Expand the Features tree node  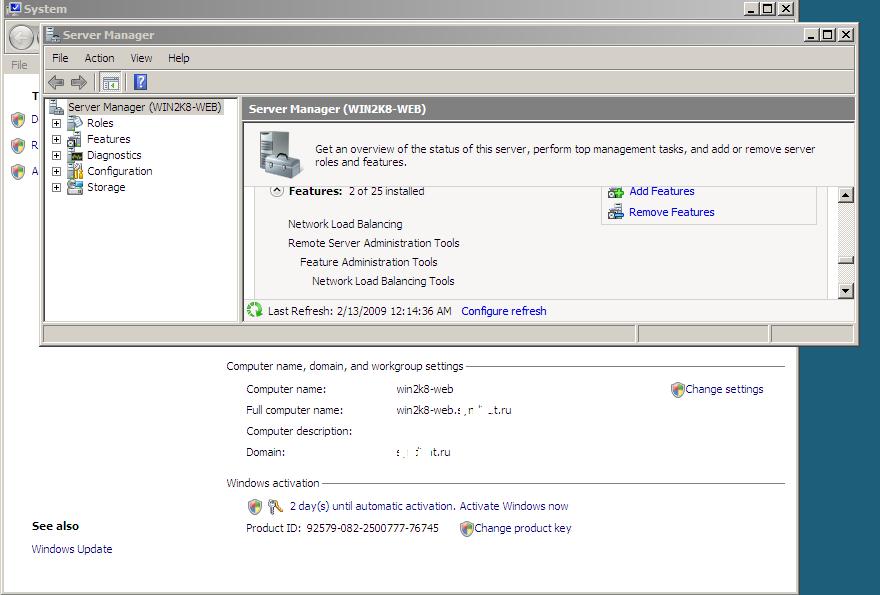[56, 139]
